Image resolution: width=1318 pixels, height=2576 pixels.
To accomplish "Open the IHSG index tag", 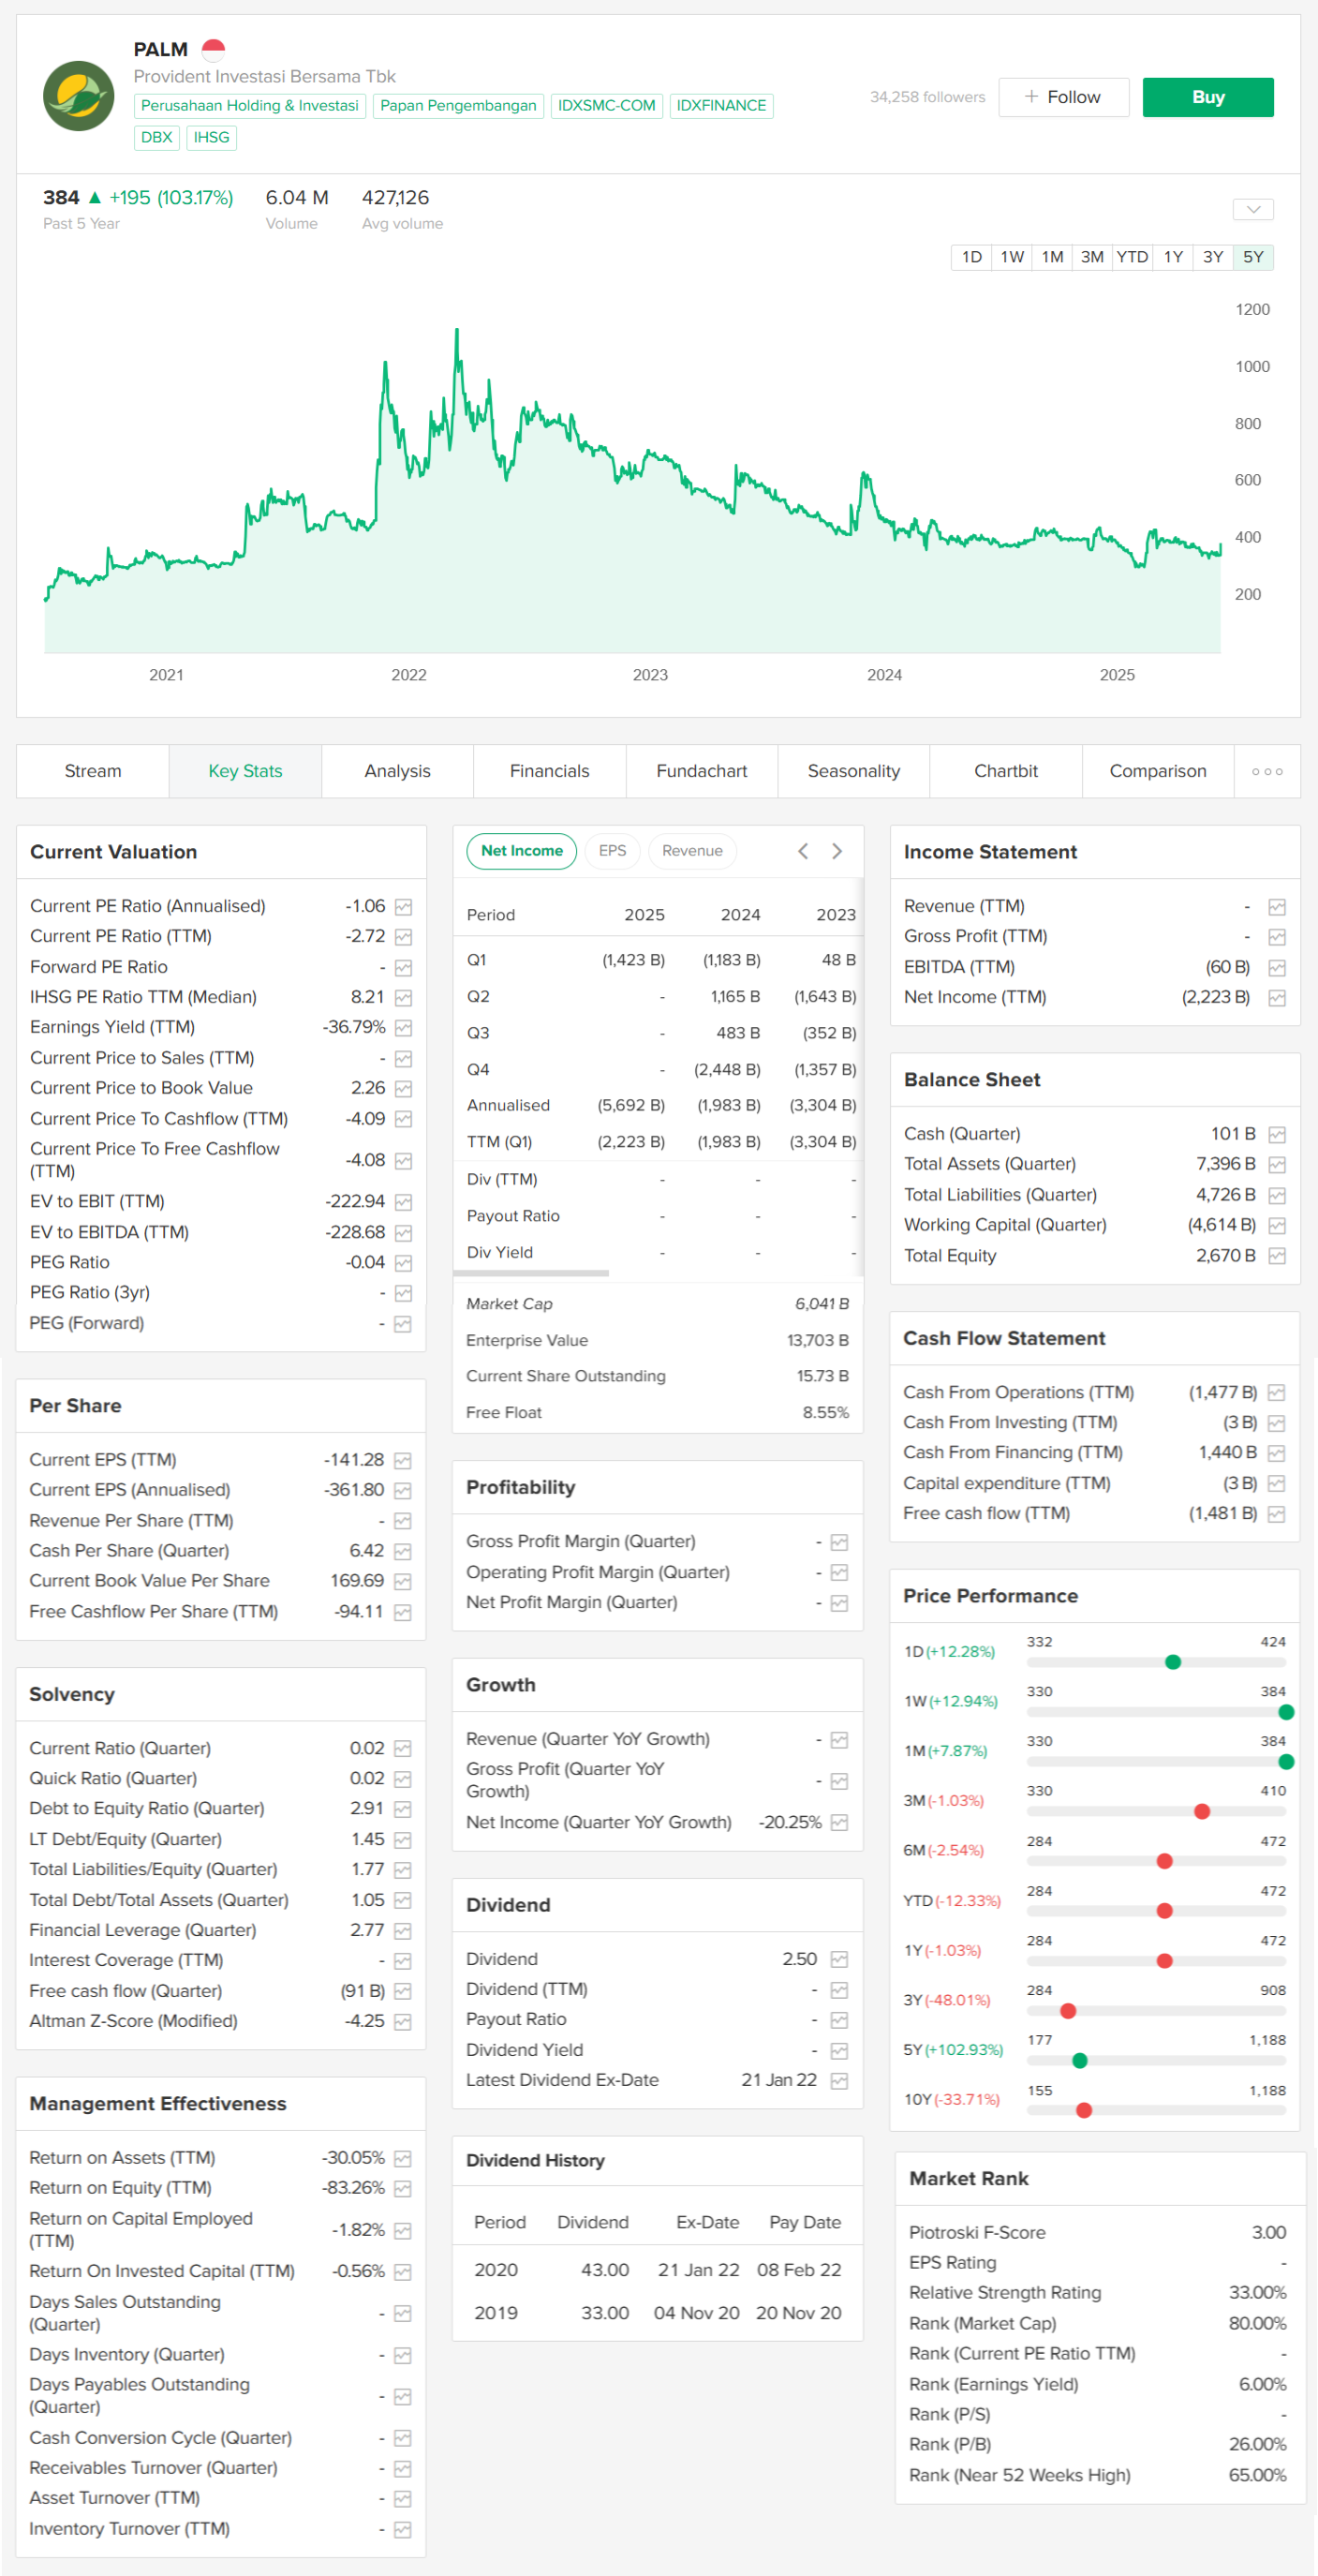I will tap(211, 138).
